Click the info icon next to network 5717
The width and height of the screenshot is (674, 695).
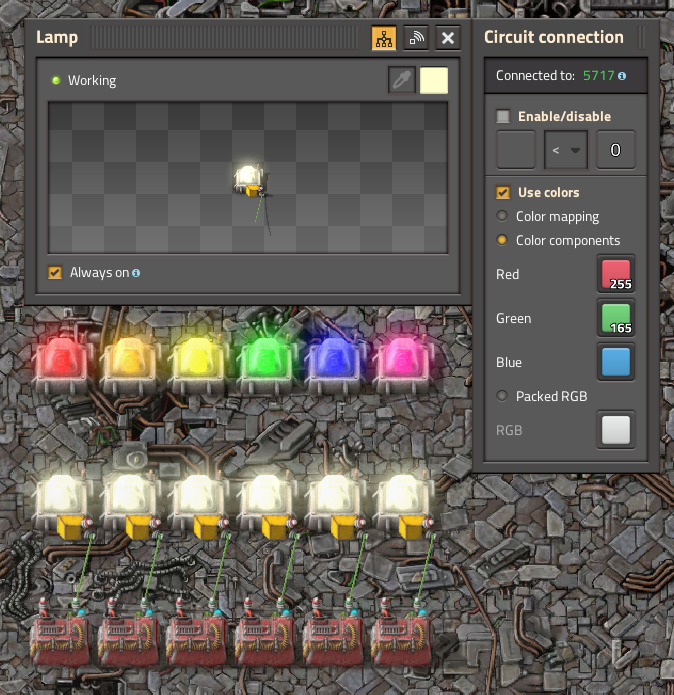pos(622,76)
